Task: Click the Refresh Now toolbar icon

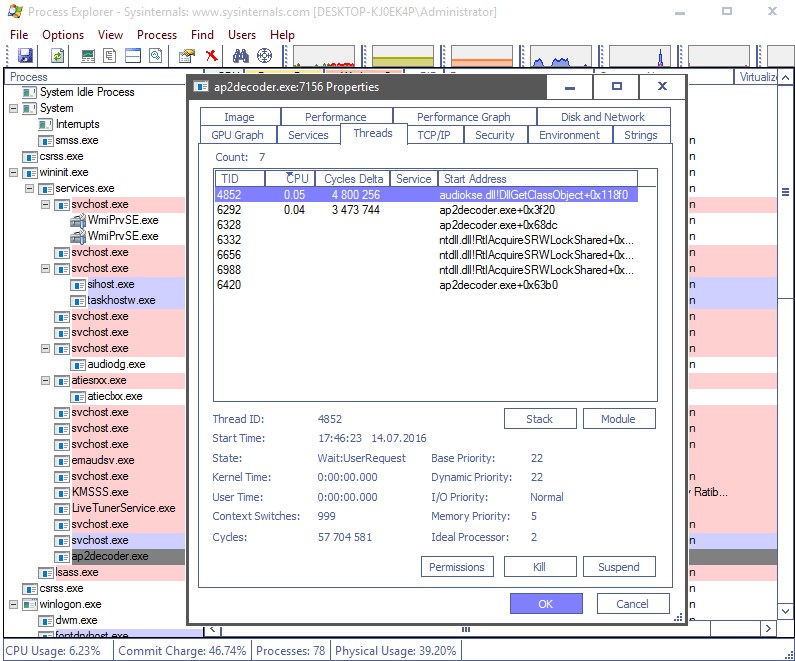Action: pos(58,55)
